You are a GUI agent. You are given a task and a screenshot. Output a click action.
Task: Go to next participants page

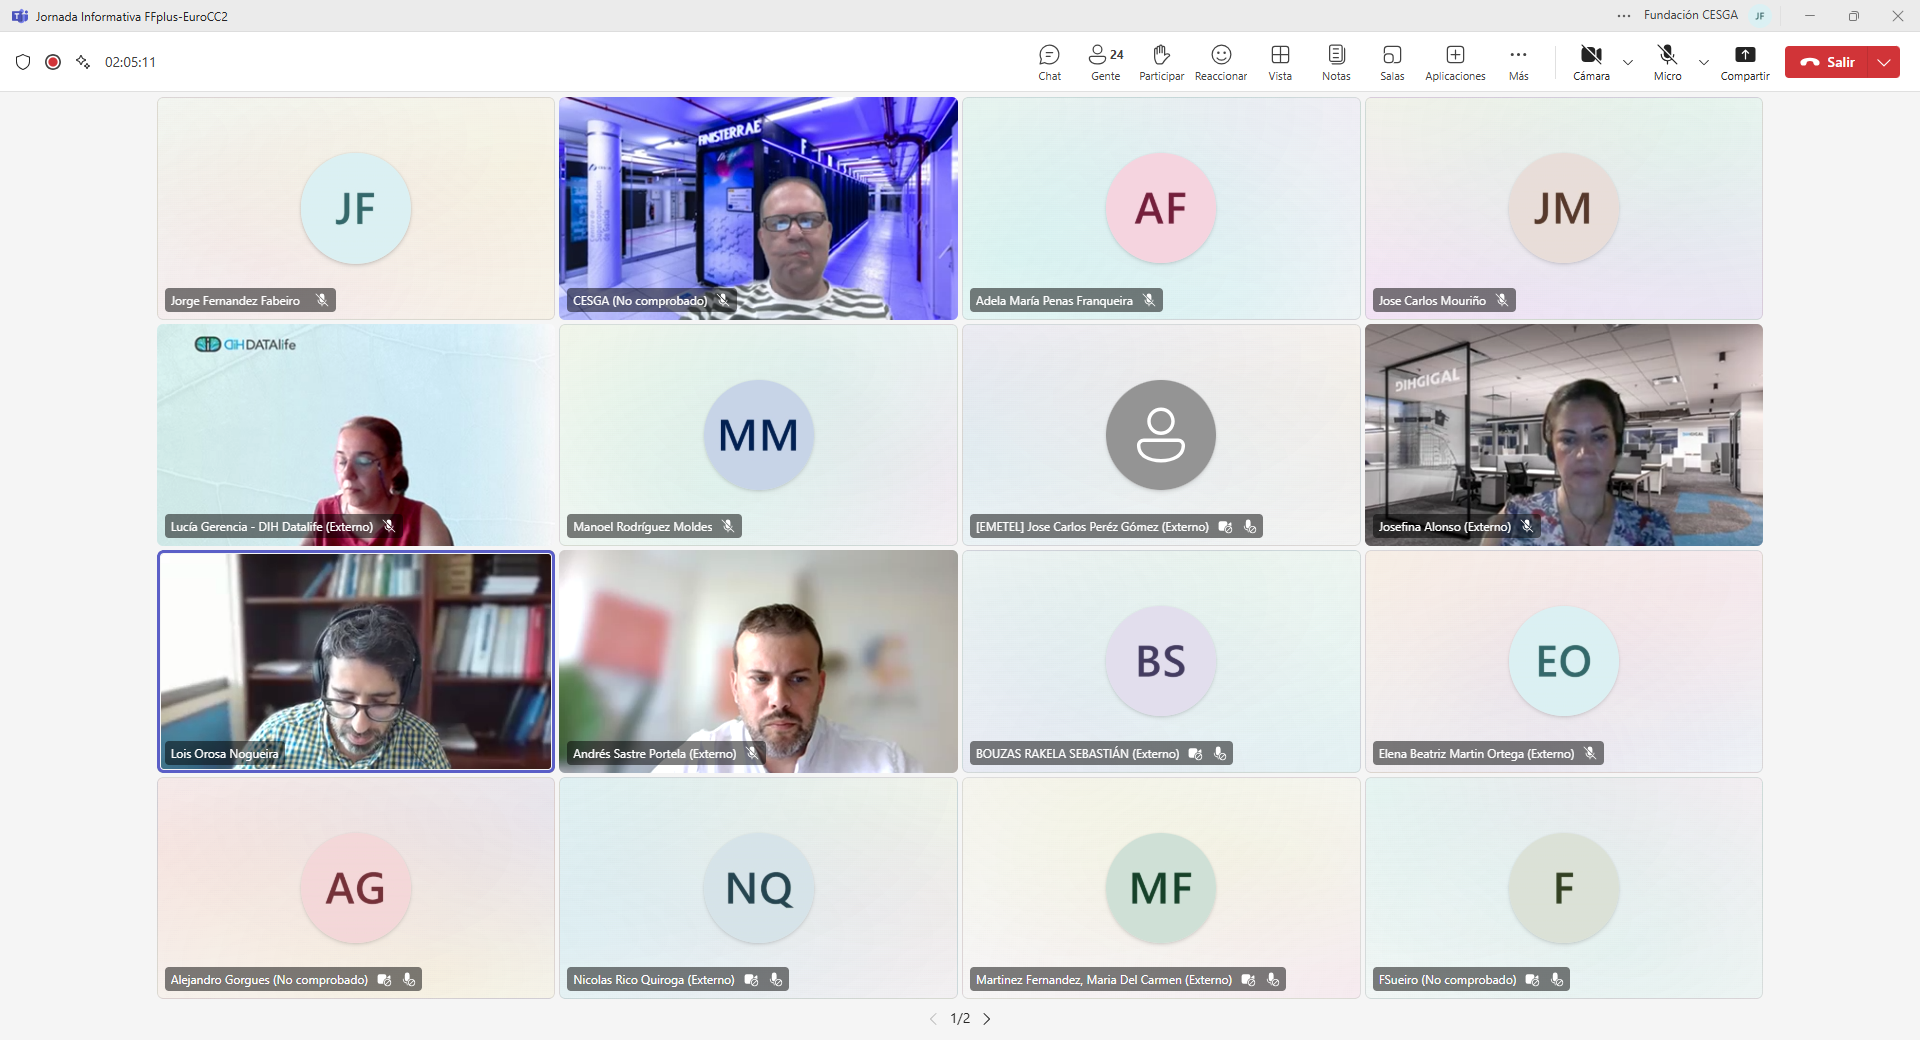987,1019
